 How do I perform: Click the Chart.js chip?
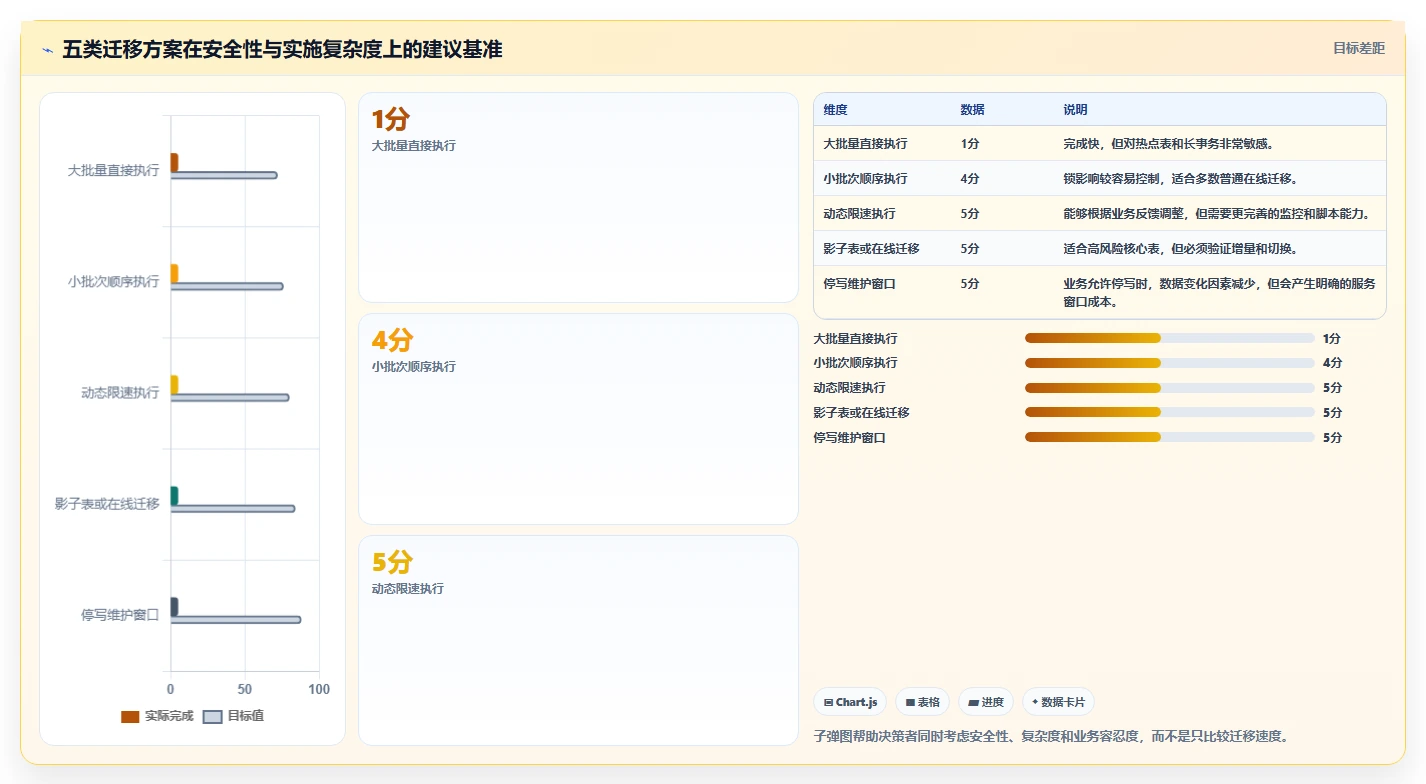[x=850, y=702]
